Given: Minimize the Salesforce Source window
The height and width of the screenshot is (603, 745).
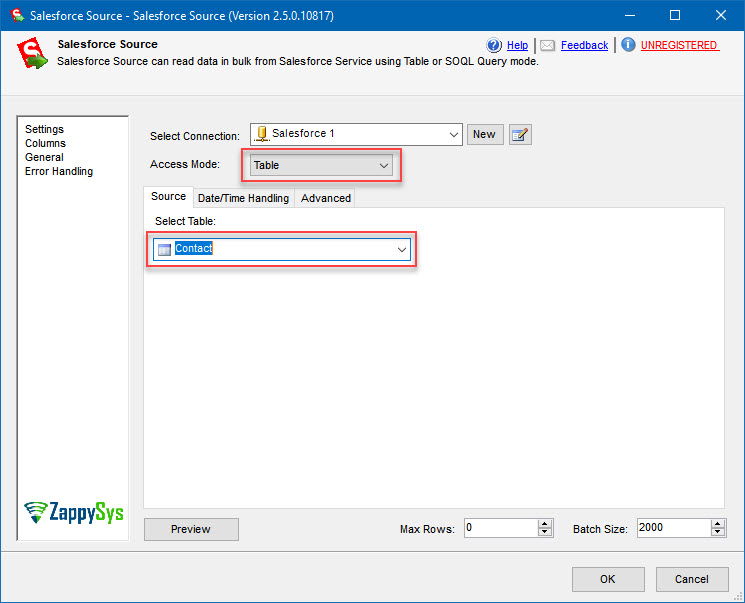Looking at the screenshot, I should pos(630,15).
